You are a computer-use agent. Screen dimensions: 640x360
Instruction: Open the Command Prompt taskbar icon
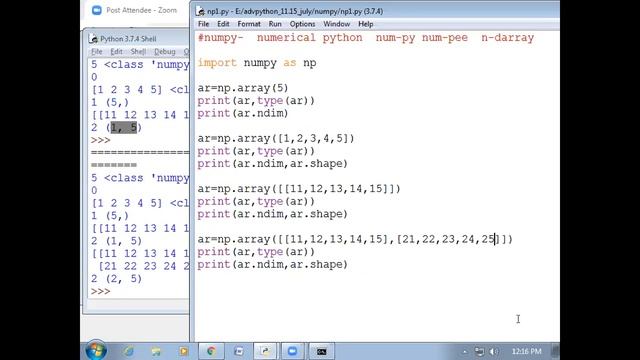(321, 351)
